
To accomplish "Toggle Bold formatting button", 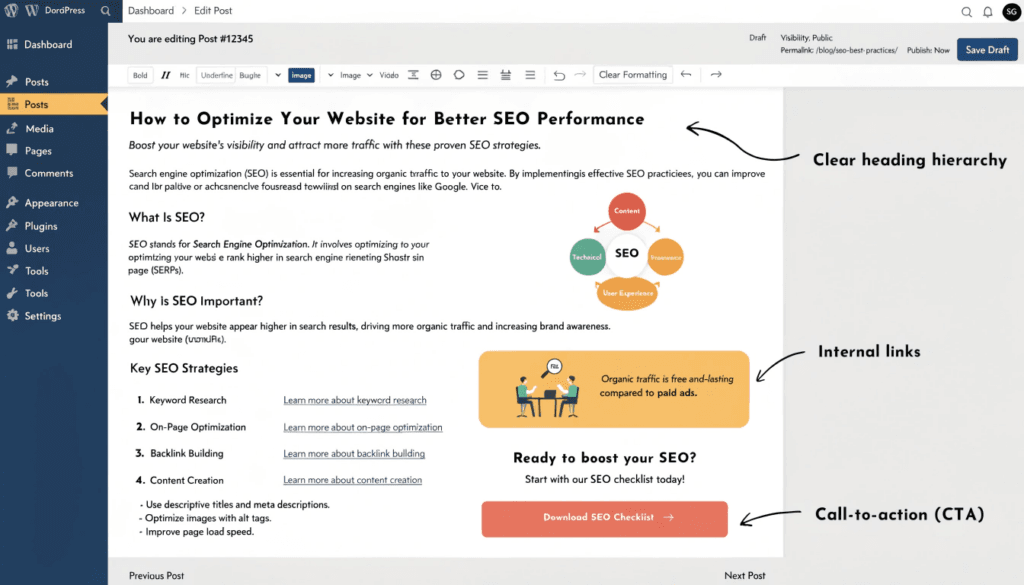I will point(140,75).
